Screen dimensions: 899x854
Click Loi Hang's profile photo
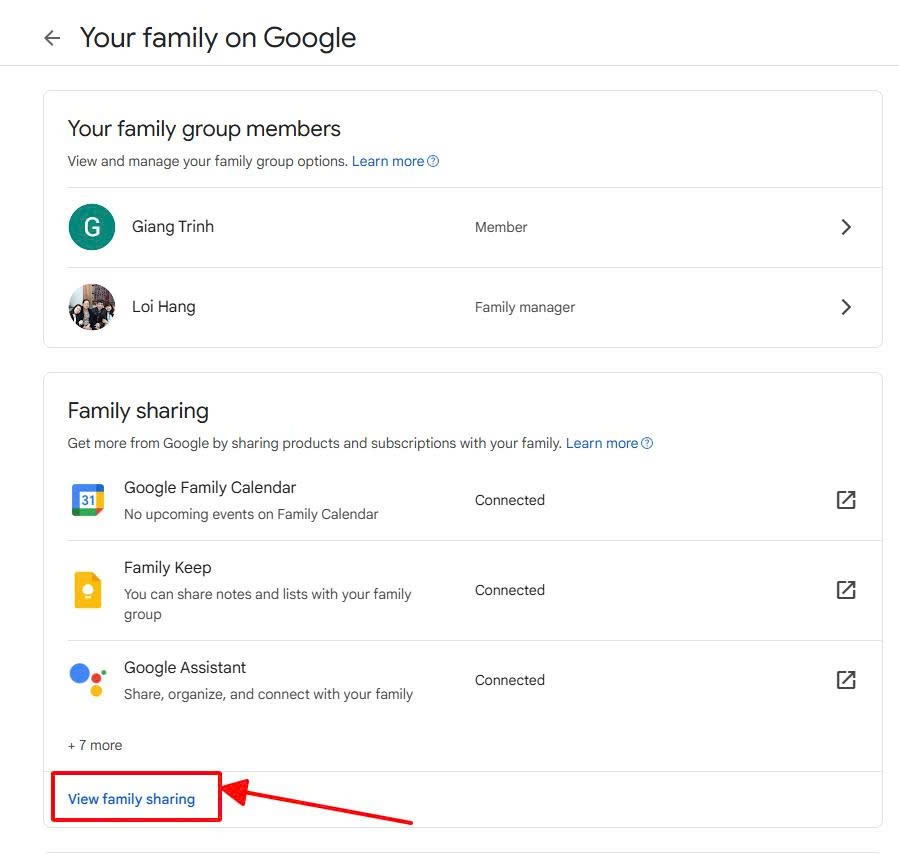[x=92, y=307]
